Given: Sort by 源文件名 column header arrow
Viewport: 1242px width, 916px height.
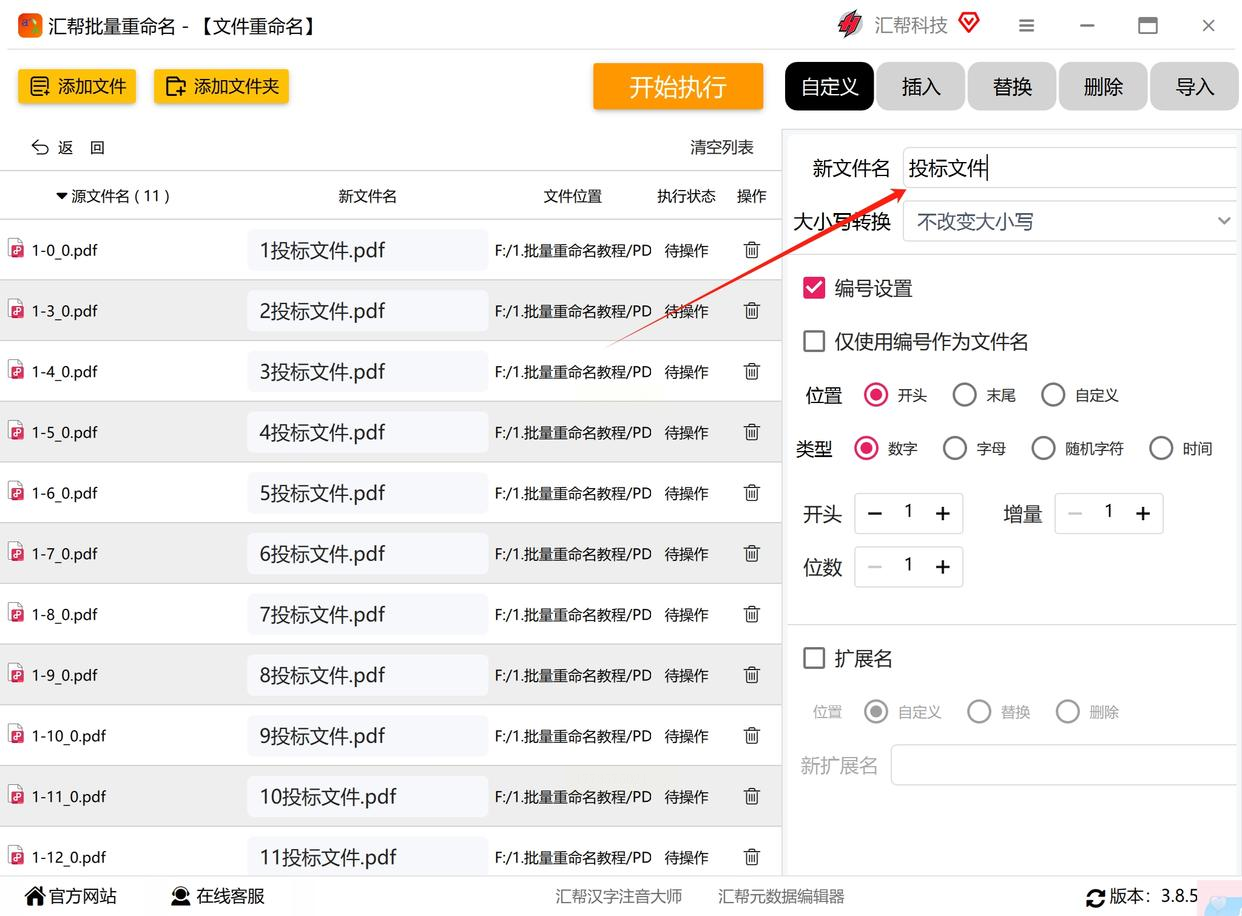Looking at the screenshot, I should tap(62, 196).
